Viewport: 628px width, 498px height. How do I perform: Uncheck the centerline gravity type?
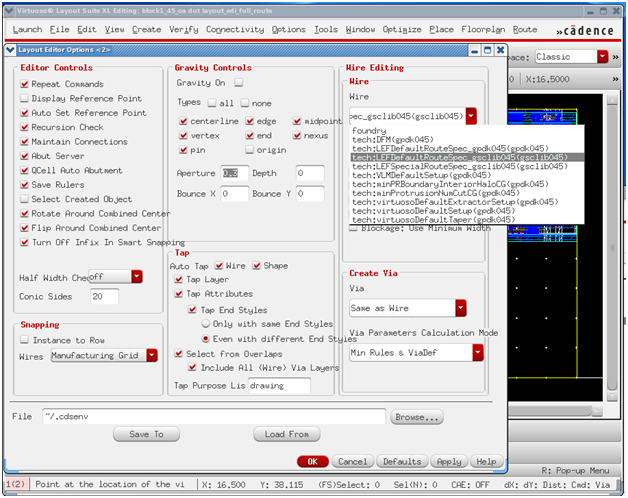[x=183, y=121]
